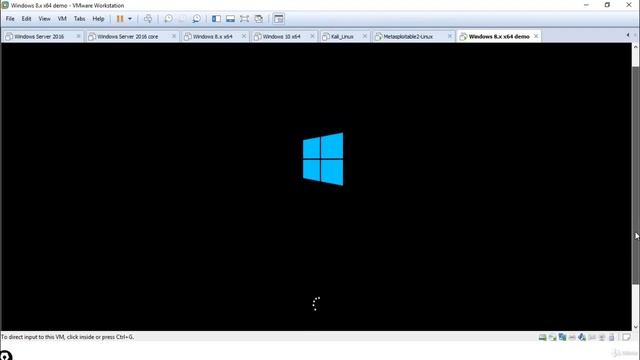This screenshot has width=640, height=360.
Task: Click the 'To direct input to this VM' text
Action: [x=67, y=337]
